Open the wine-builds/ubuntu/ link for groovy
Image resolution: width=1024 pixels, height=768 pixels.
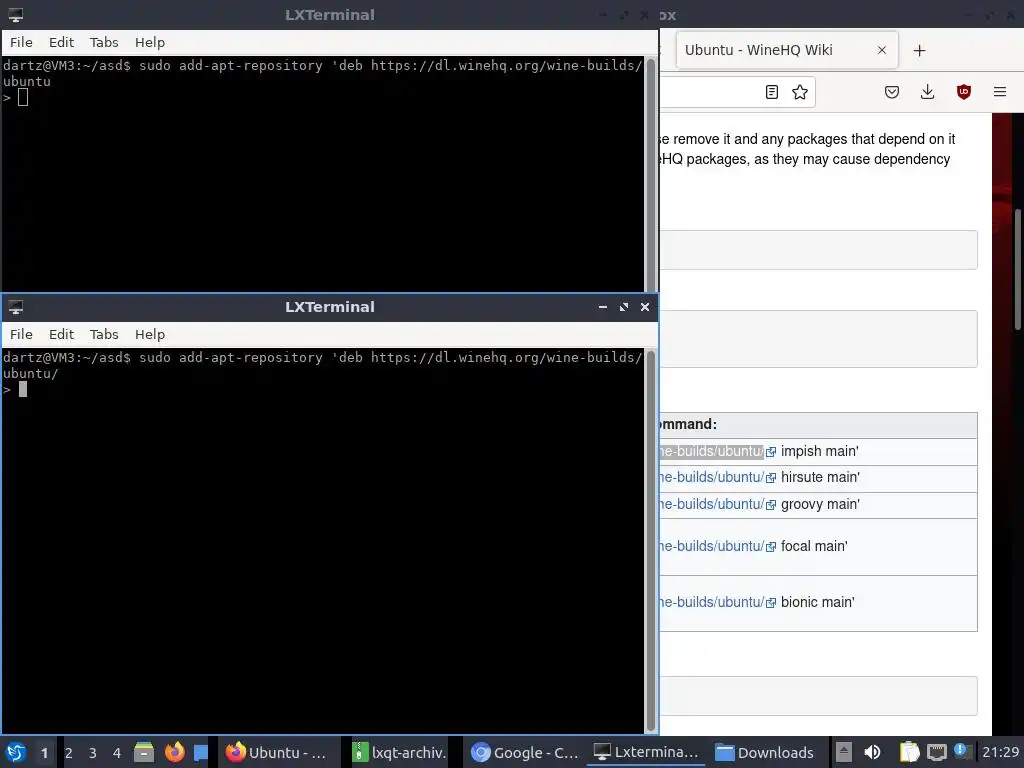point(711,504)
